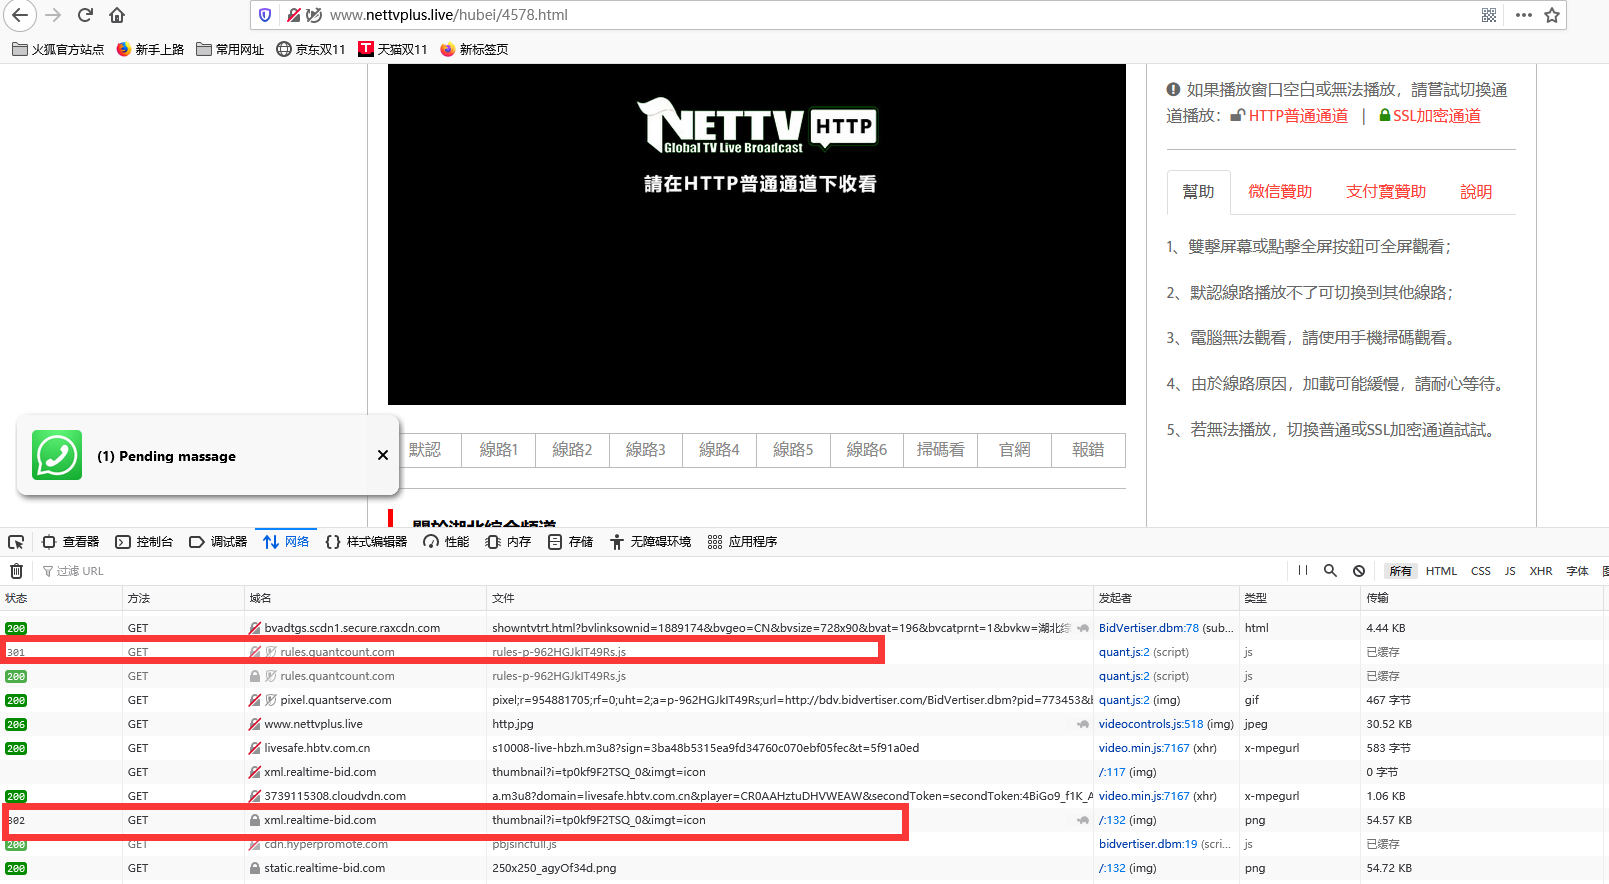
Task: Filter requests by HTML
Action: click(1441, 571)
